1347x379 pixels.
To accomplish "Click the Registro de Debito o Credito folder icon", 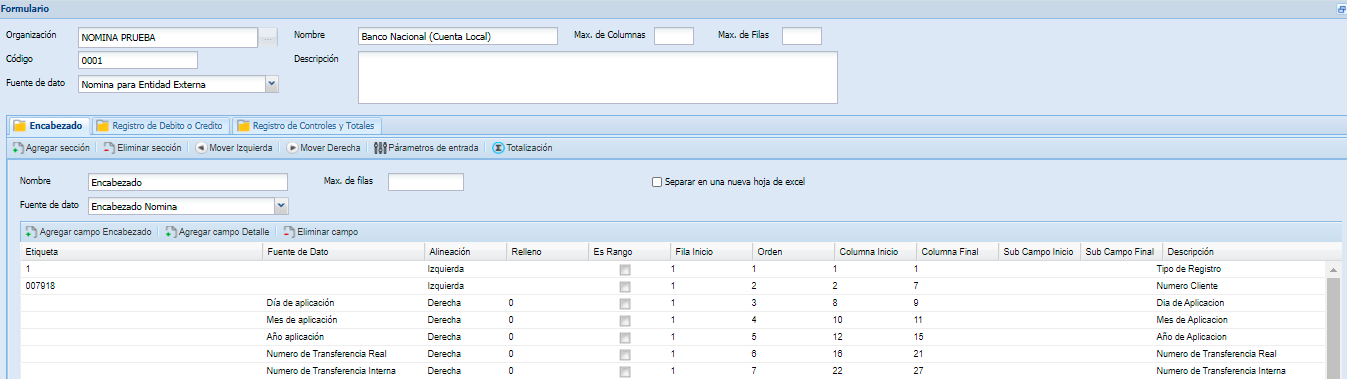I will 102,126.
